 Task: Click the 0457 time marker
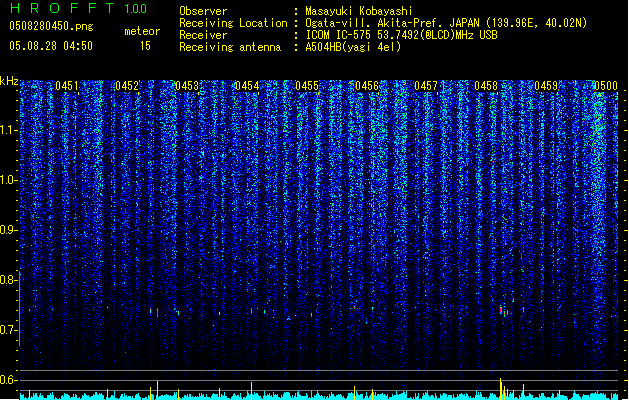pyautogui.click(x=426, y=86)
